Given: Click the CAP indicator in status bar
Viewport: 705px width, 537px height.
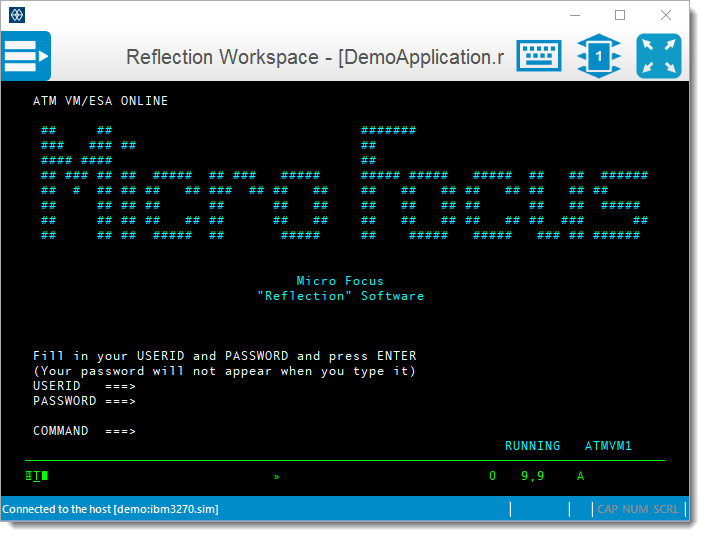Looking at the screenshot, I should coord(607,509).
